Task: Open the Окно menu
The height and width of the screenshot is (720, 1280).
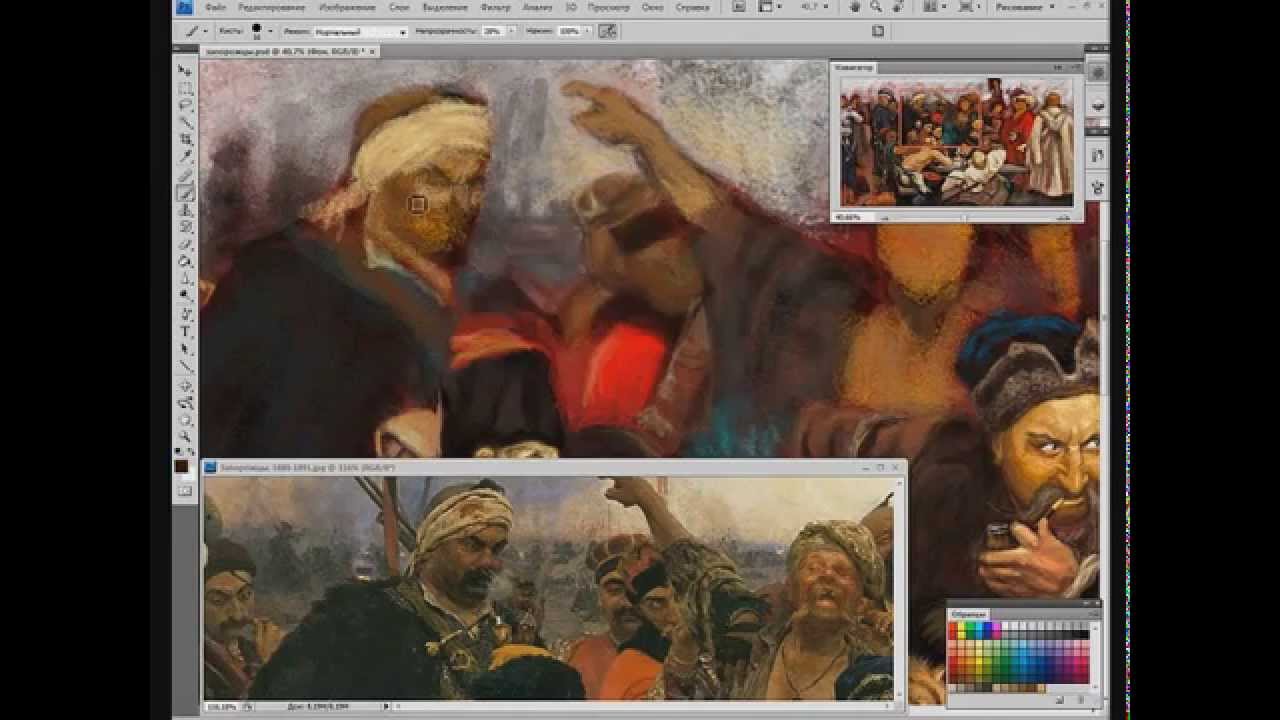Action: (652, 7)
